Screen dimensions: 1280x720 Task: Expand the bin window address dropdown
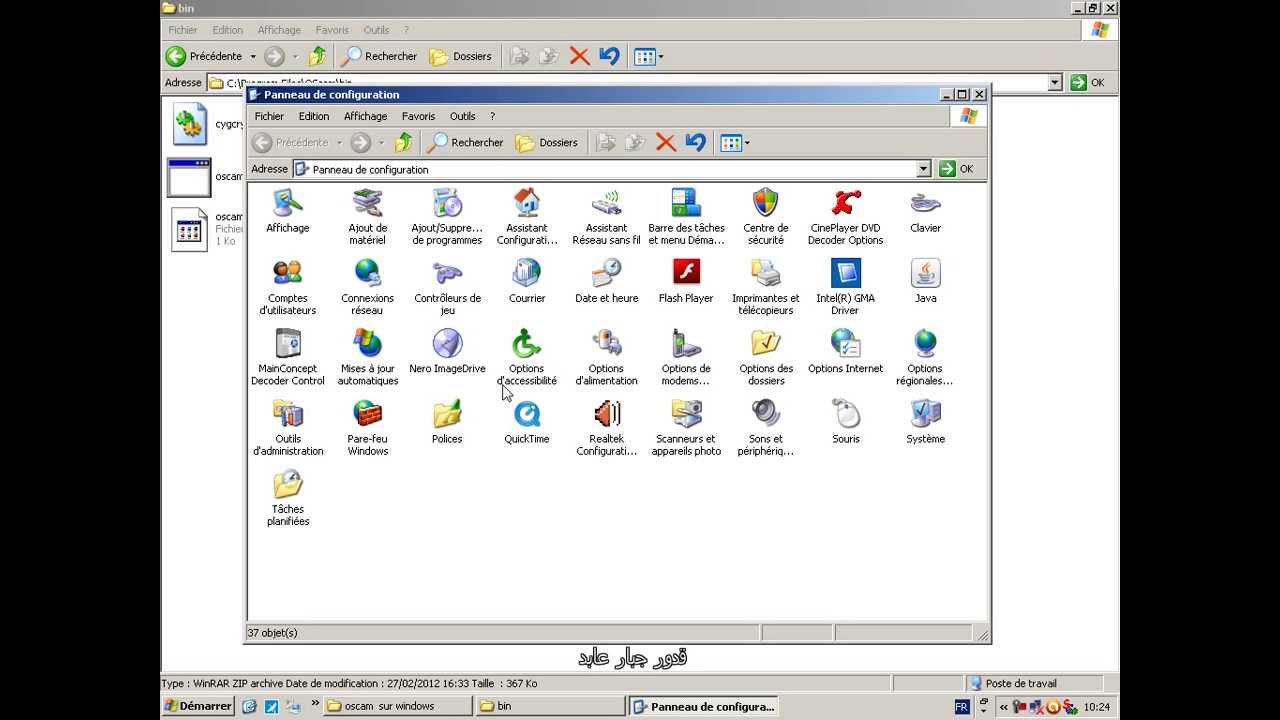1055,83
